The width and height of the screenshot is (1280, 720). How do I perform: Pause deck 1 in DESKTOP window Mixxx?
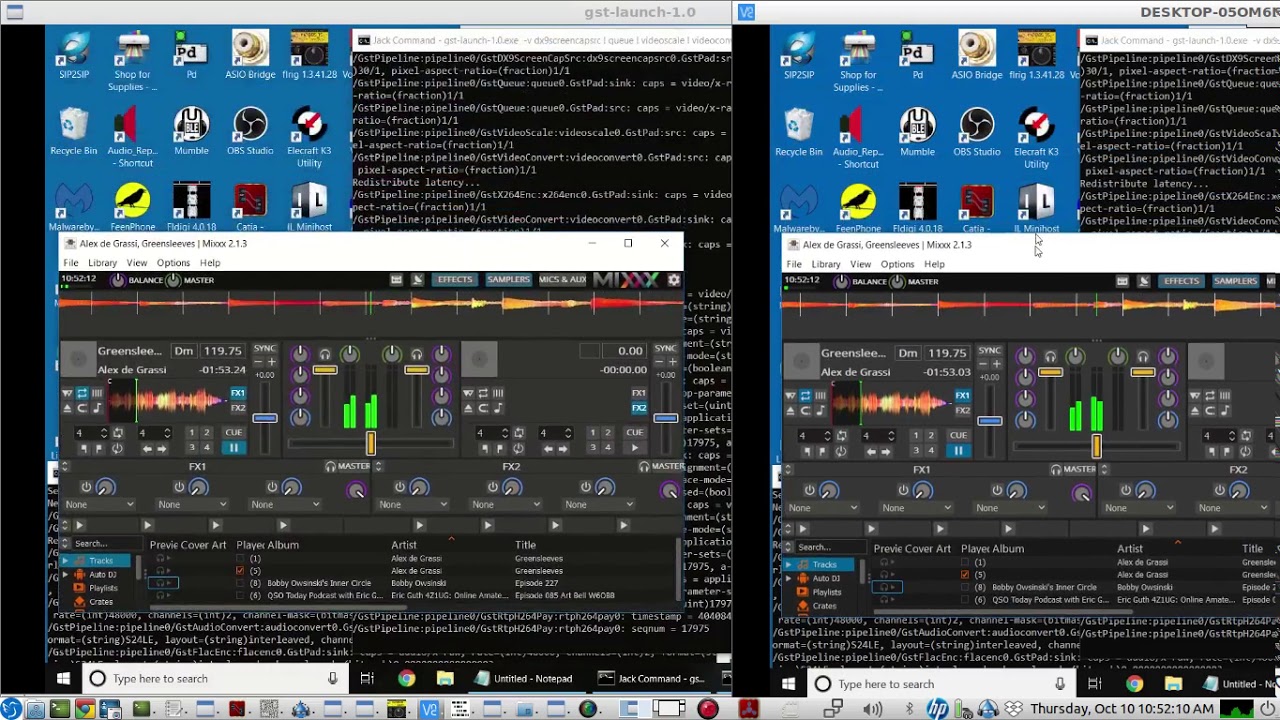[x=958, y=451]
